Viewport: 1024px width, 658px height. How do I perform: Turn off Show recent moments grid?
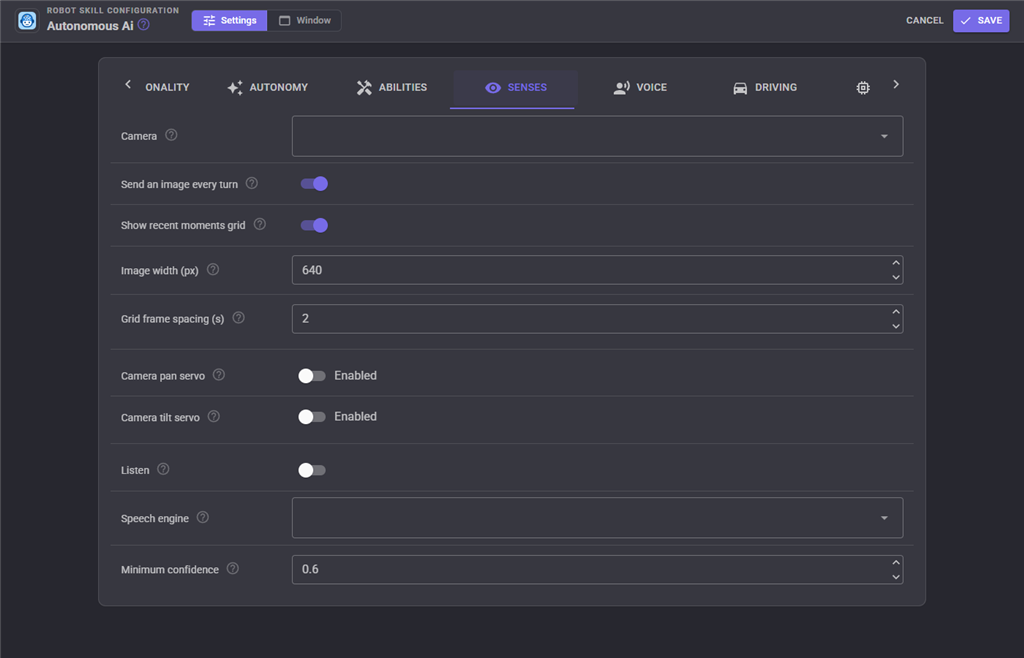coord(313,225)
